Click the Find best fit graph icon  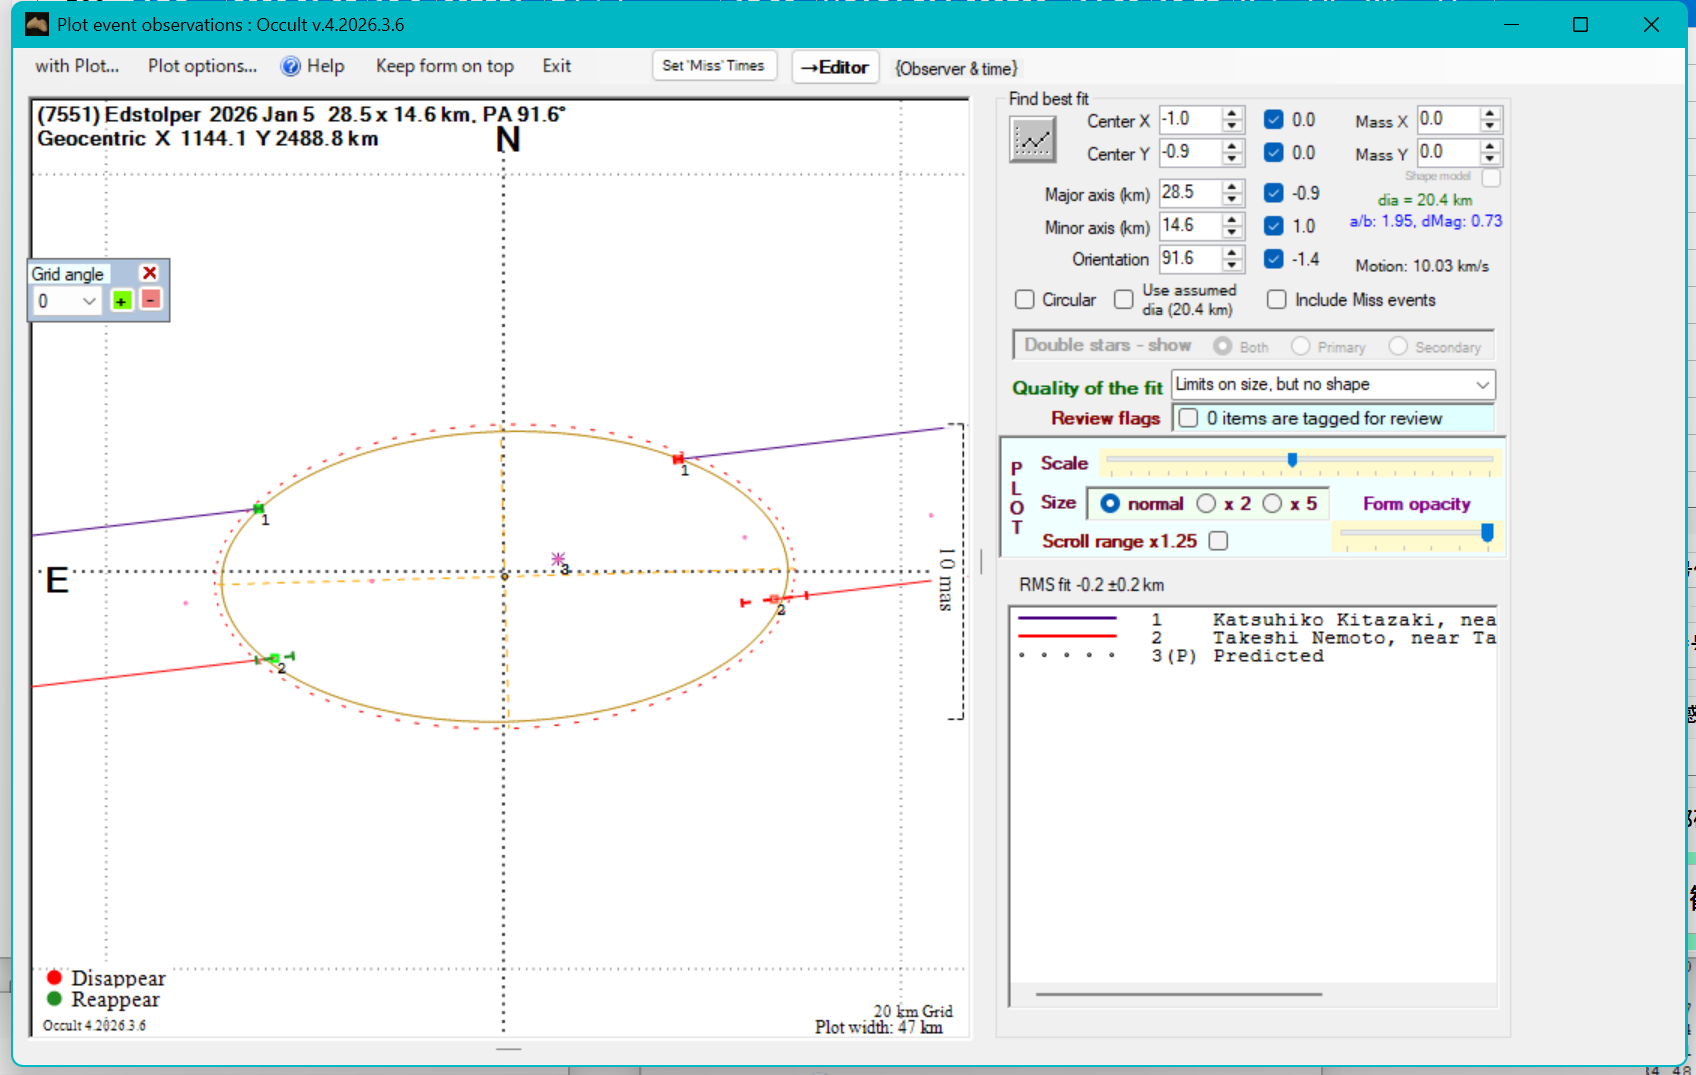tap(1032, 140)
